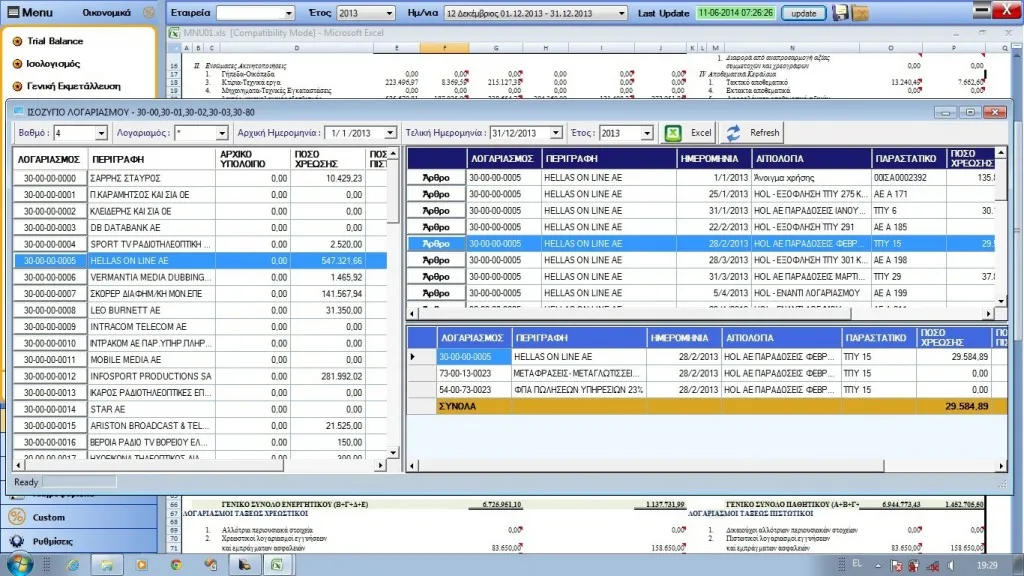Open the Τελική Ημερομηνία date picker dropdown
The width and height of the screenshot is (1024, 576).
click(x=556, y=133)
